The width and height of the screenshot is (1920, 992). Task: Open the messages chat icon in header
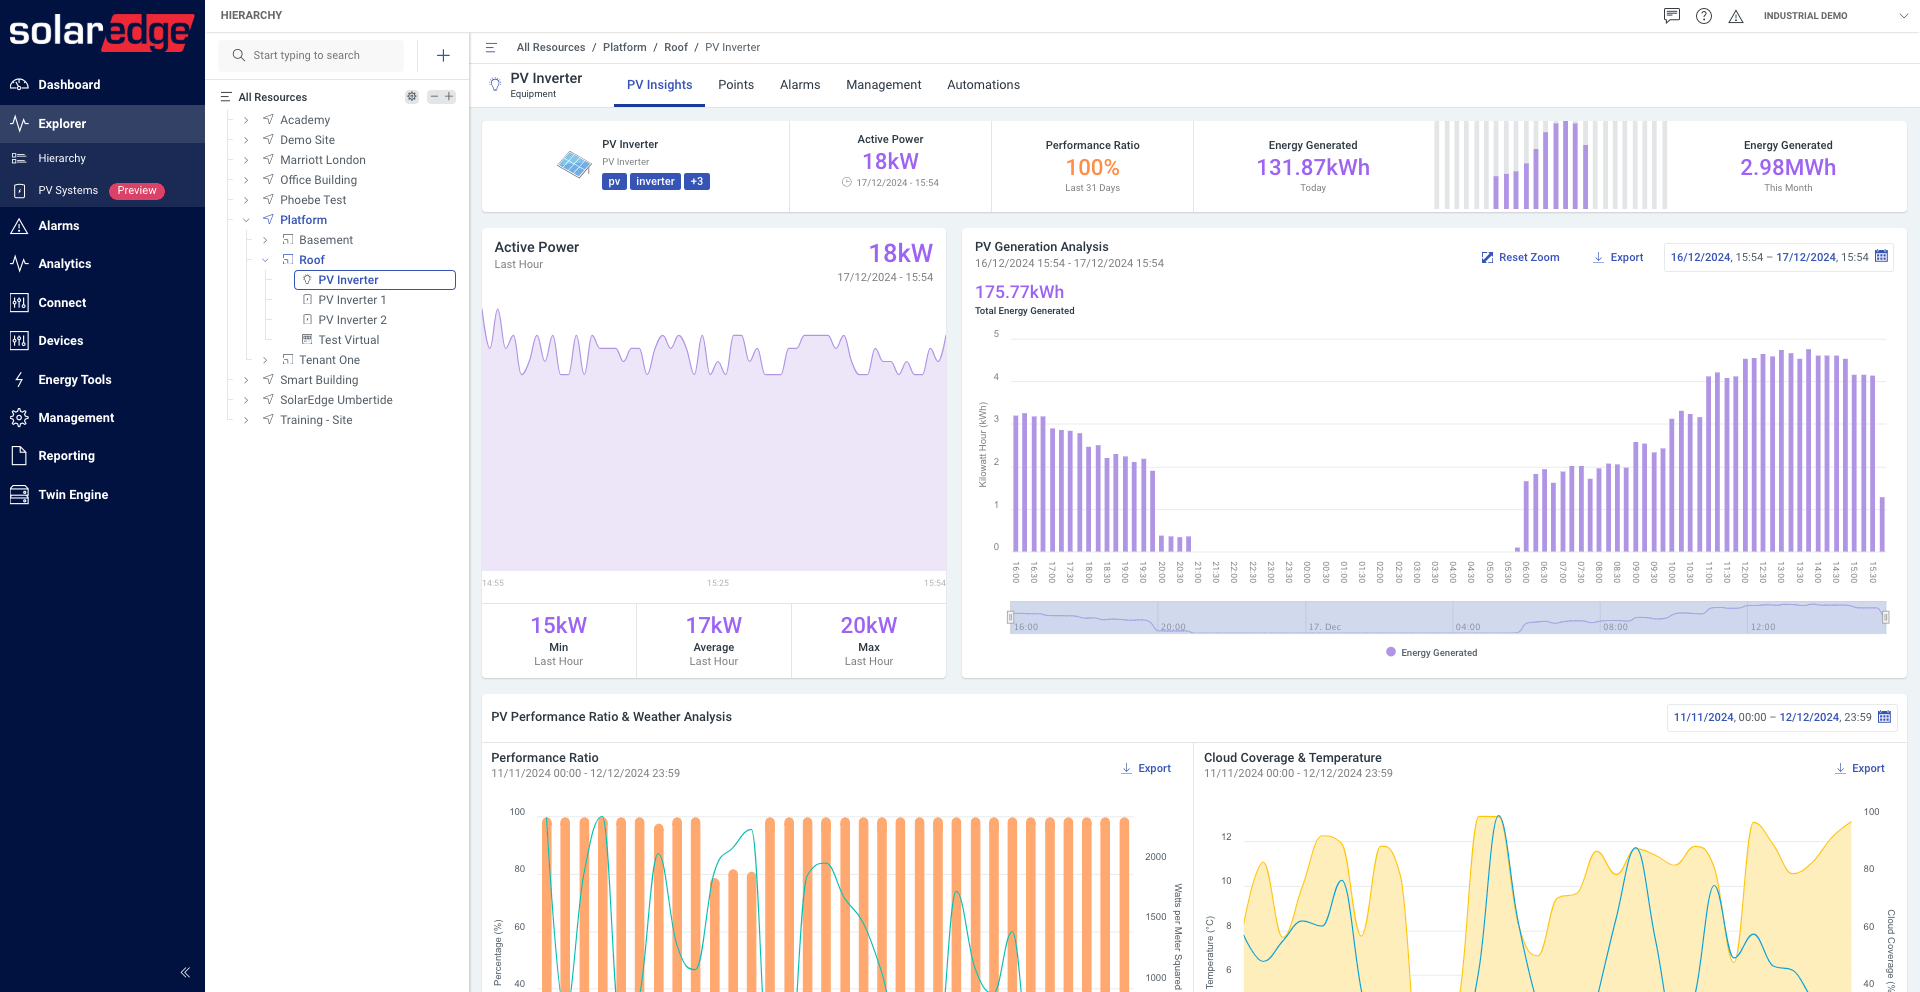coord(1672,16)
